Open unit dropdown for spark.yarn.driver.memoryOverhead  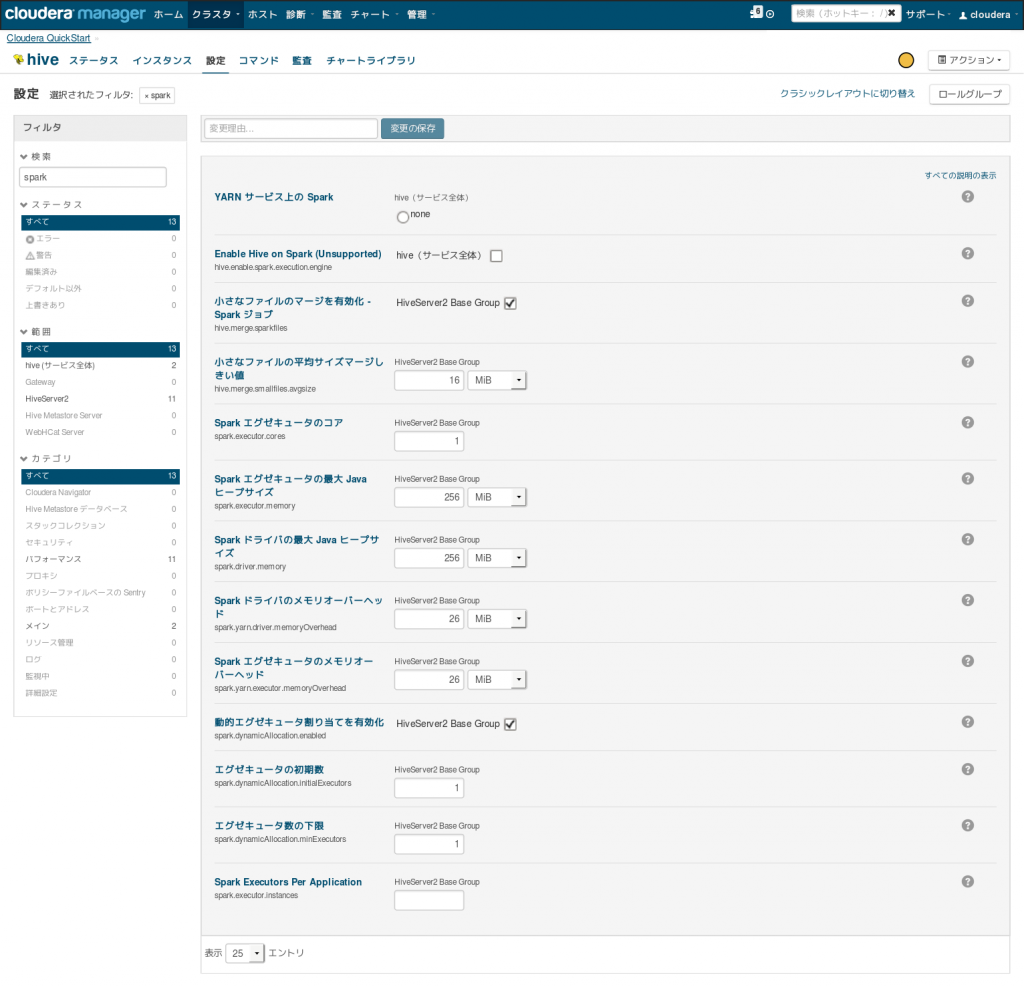click(497, 619)
